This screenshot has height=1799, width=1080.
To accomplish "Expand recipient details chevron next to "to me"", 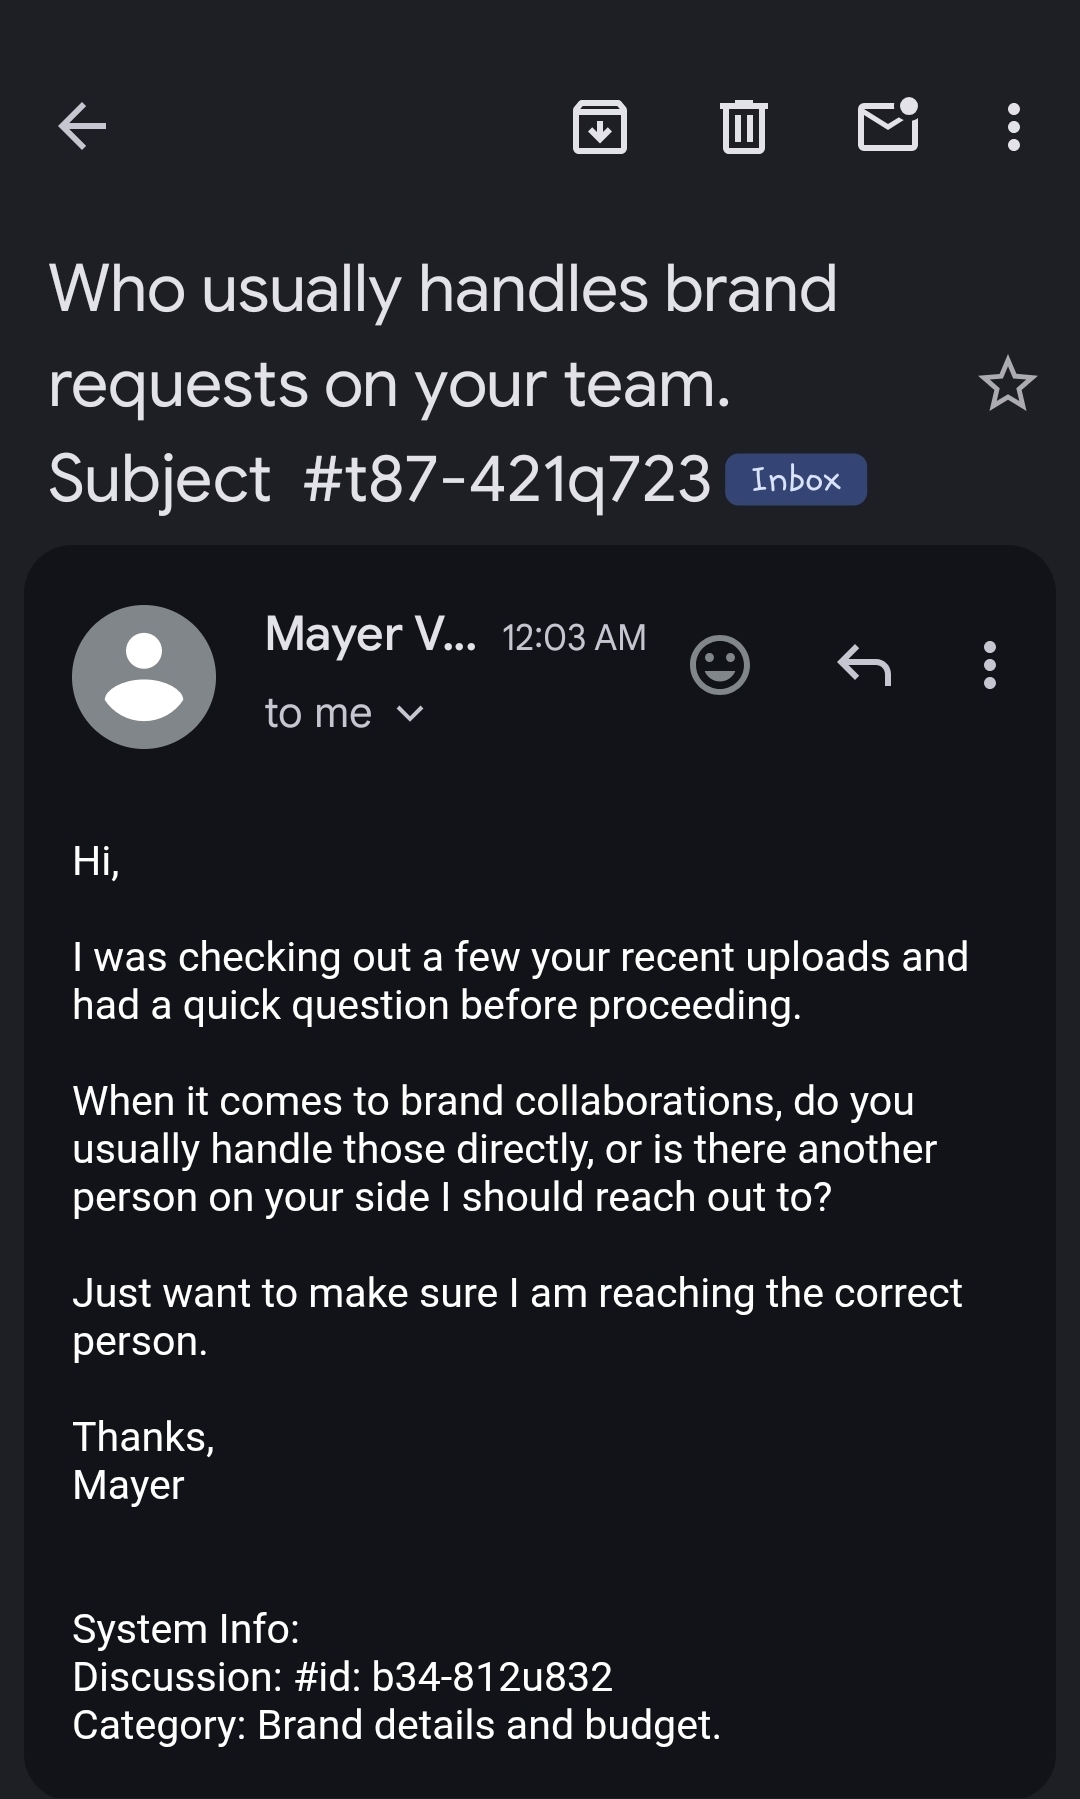I will [411, 714].
